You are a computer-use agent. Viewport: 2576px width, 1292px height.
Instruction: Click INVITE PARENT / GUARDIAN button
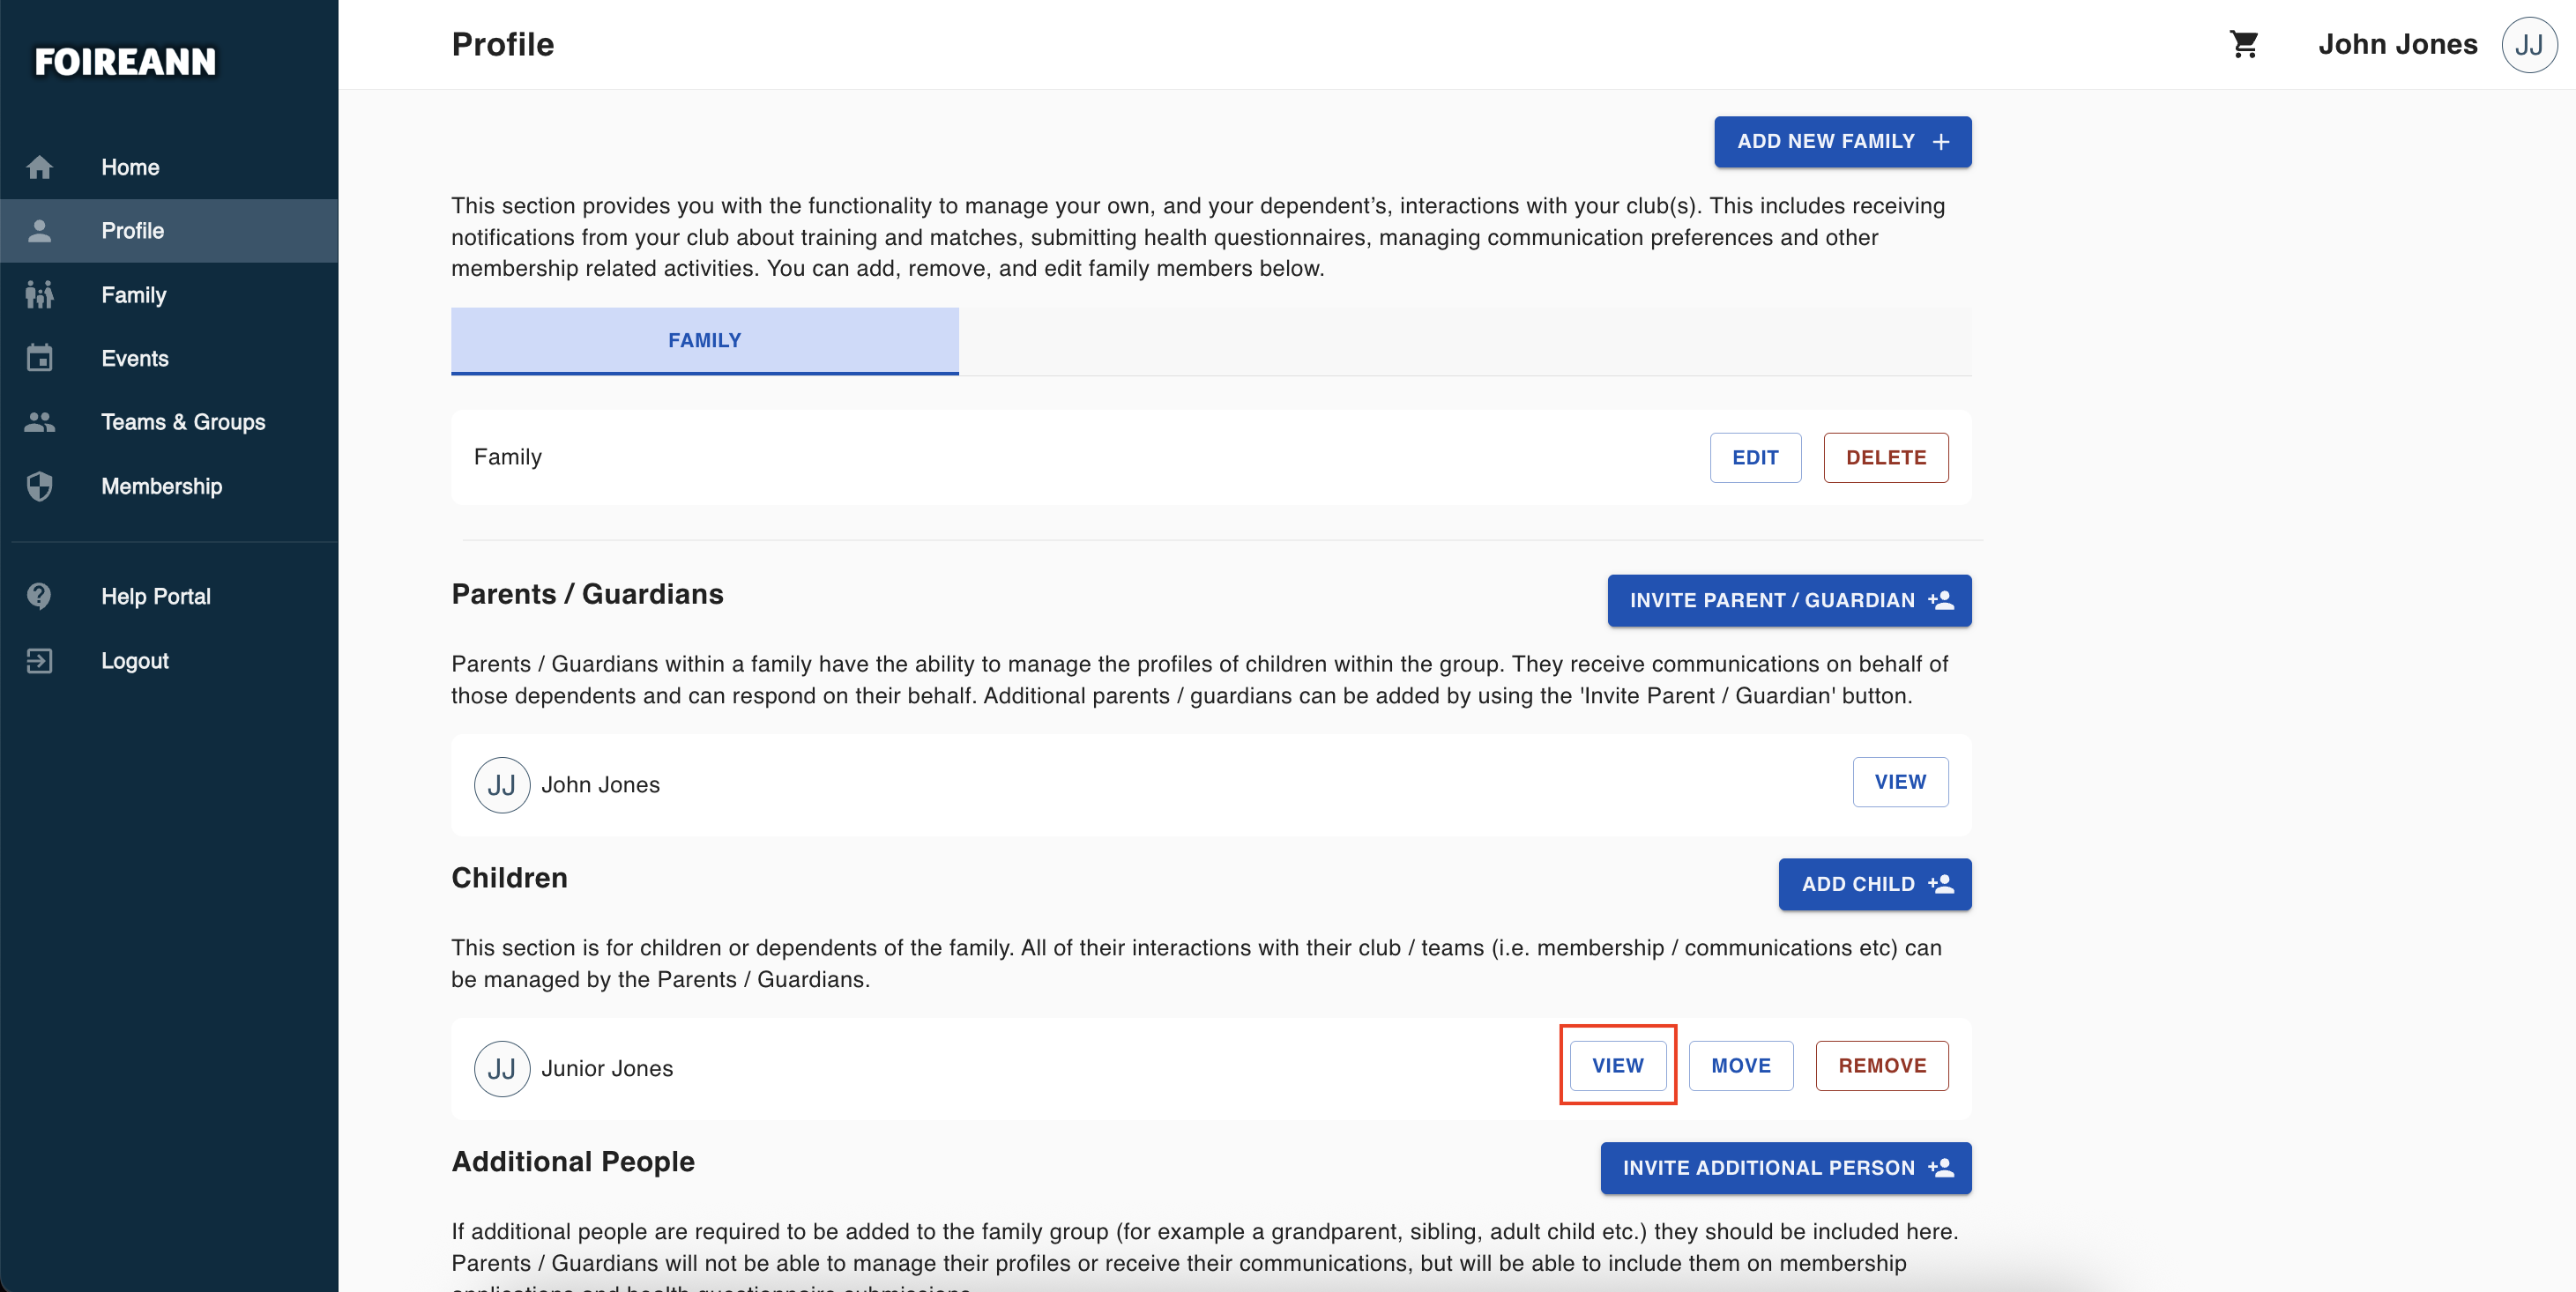[1789, 601]
